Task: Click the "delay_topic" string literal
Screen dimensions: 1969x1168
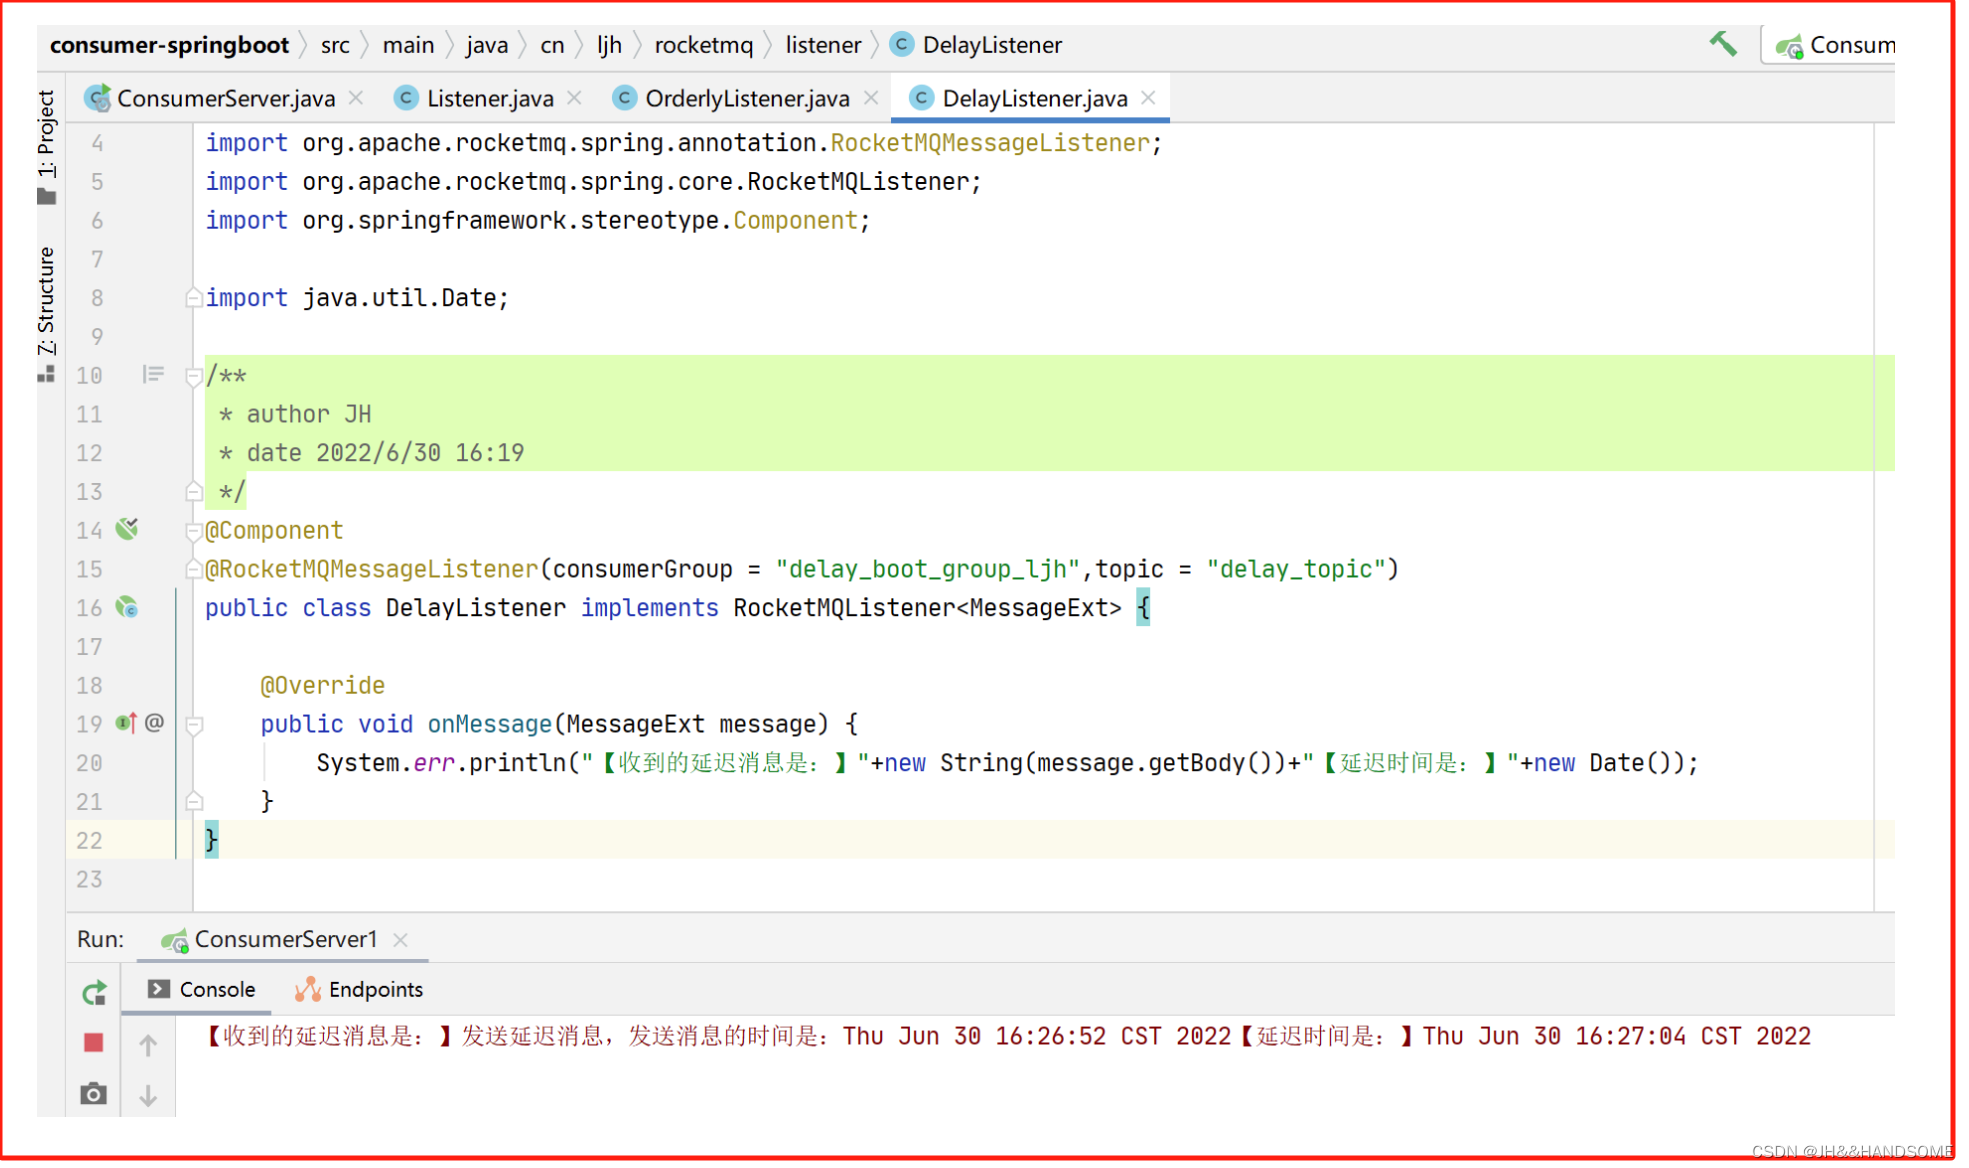Action: tap(1295, 569)
